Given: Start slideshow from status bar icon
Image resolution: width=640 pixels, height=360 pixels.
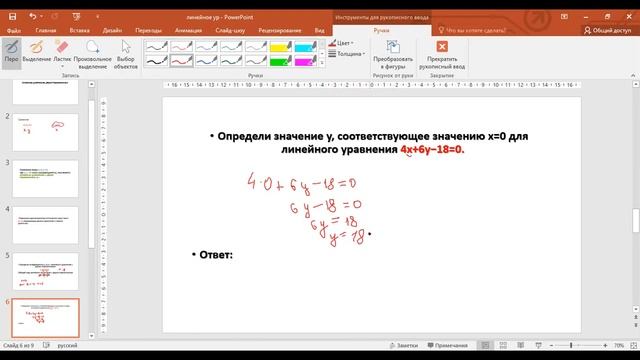Looking at the screenshot, I should [538, 345].
